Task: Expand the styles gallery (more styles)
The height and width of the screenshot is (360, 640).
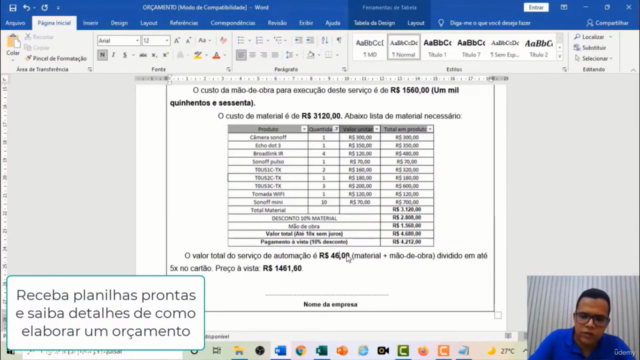Action: [x=560, y=57]
